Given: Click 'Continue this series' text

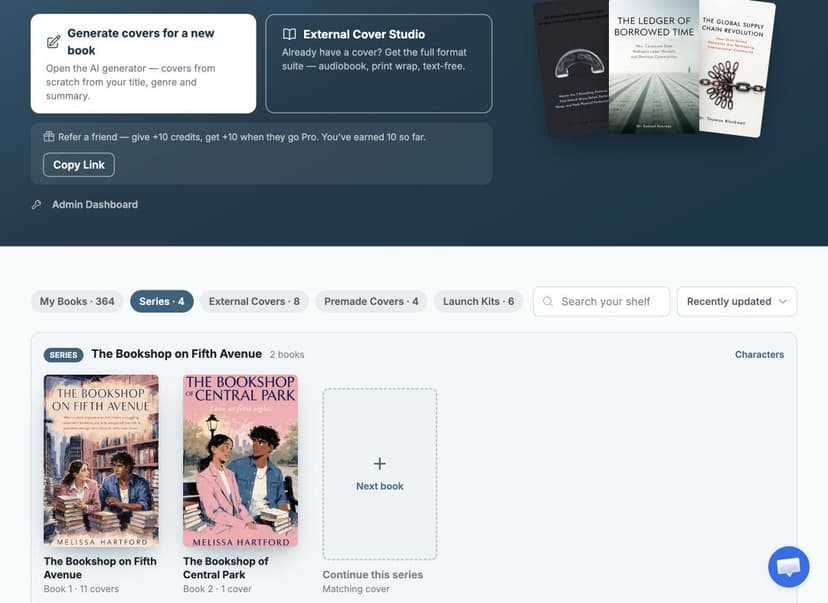Looking at the screenshot, I should (373, 574).
